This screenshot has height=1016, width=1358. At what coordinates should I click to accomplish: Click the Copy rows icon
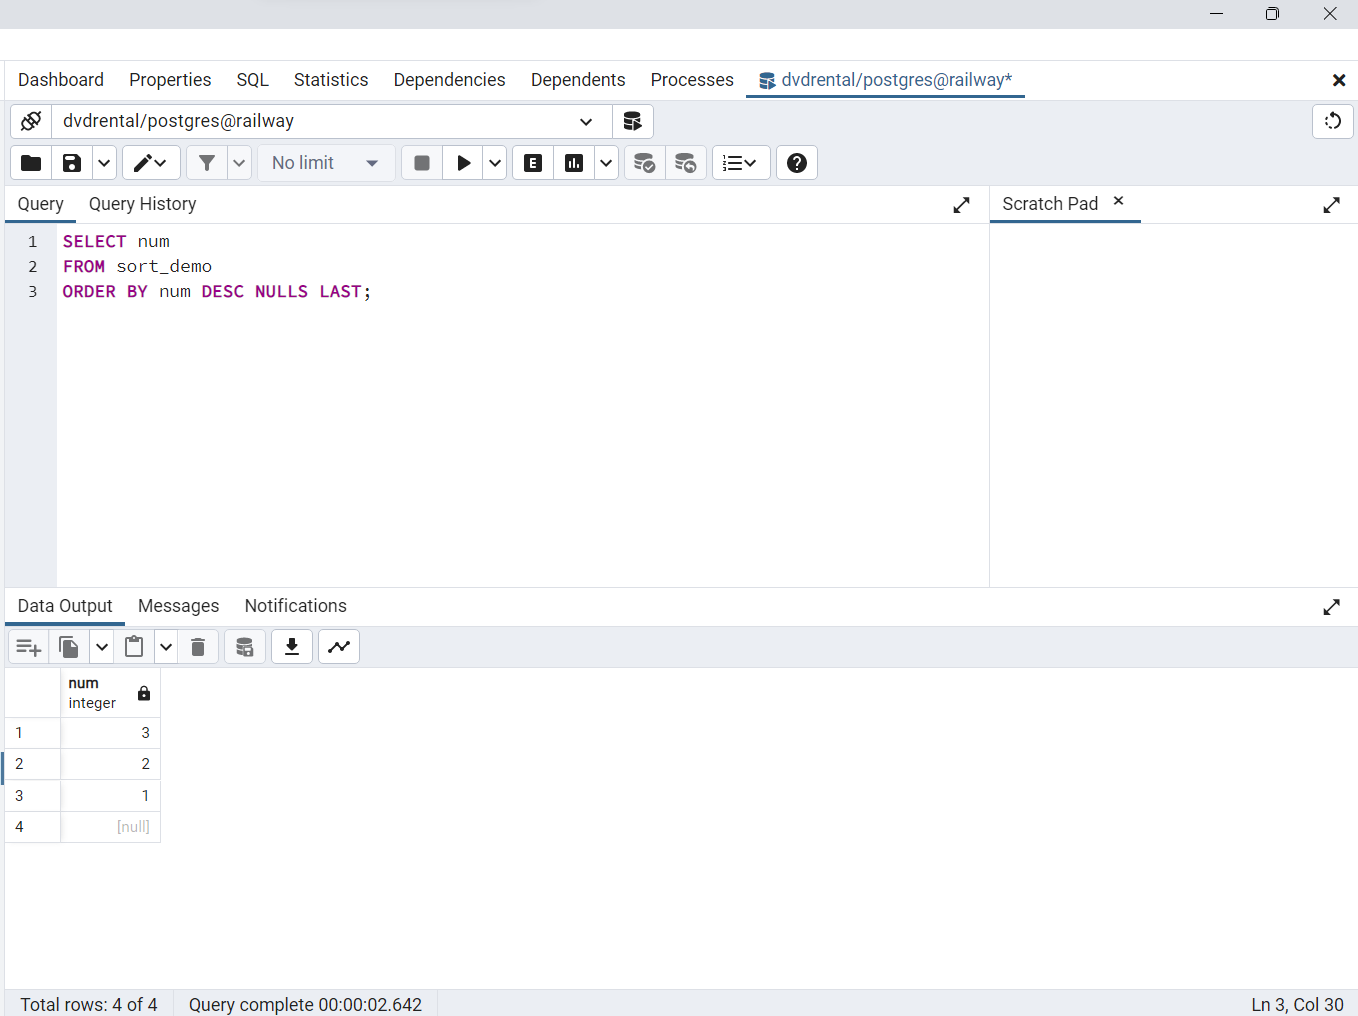70,647
